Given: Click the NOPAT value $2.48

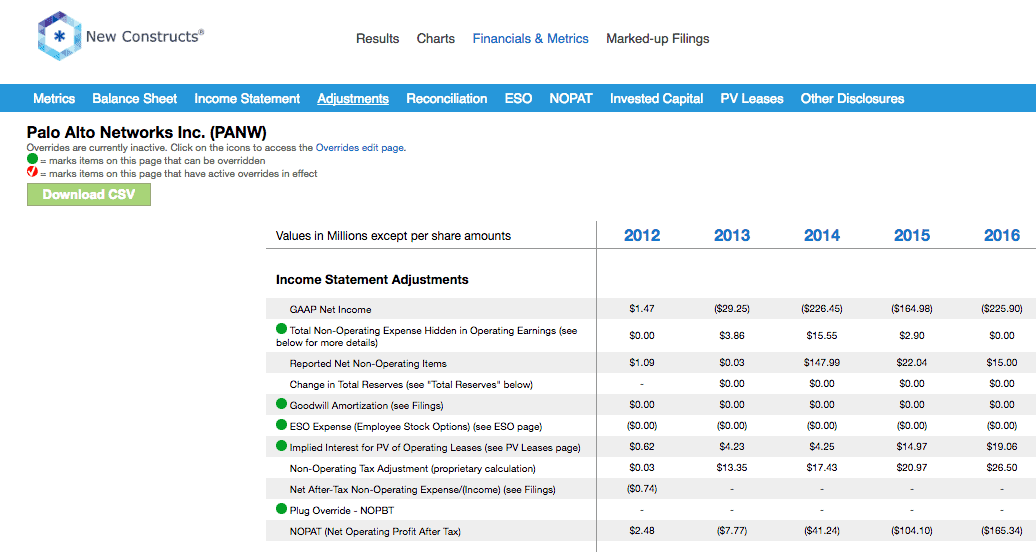Looking at the screenshot, I should [x=642, y=531].
